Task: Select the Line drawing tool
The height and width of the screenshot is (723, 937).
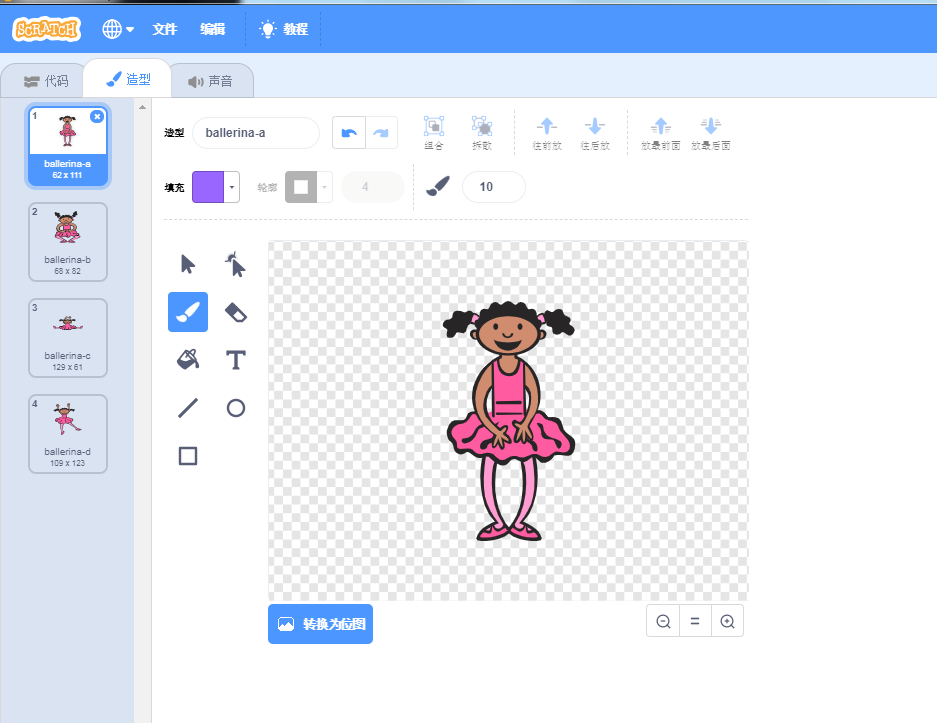Action: pyautogui.click(x=188, y=408)
